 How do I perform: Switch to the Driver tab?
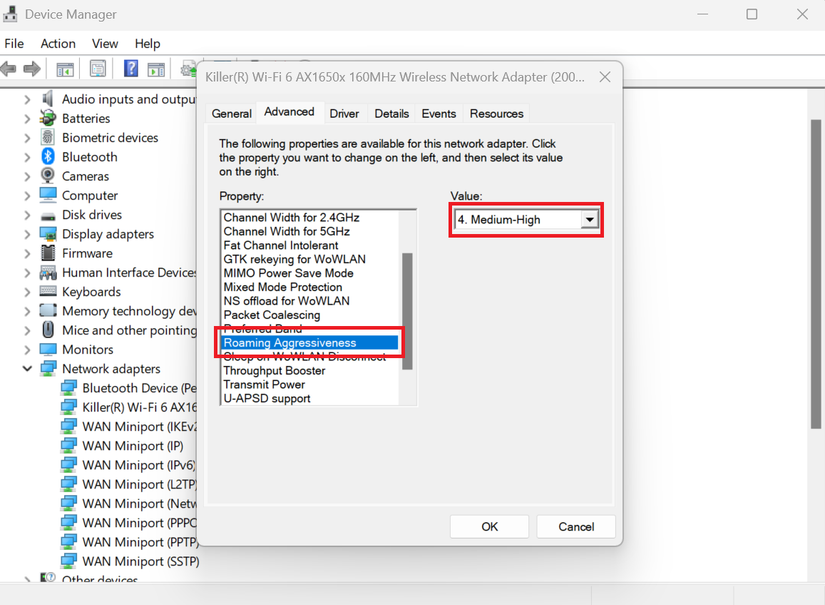[x=343, y=113]
